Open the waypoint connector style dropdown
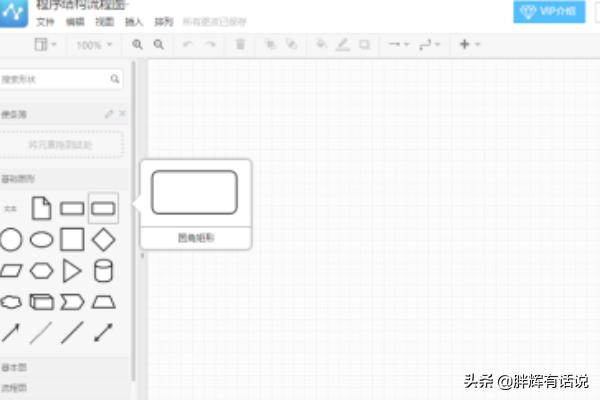The height and width of the screenshot is (400, 600). pyautogui.click(x=429, y=45)
